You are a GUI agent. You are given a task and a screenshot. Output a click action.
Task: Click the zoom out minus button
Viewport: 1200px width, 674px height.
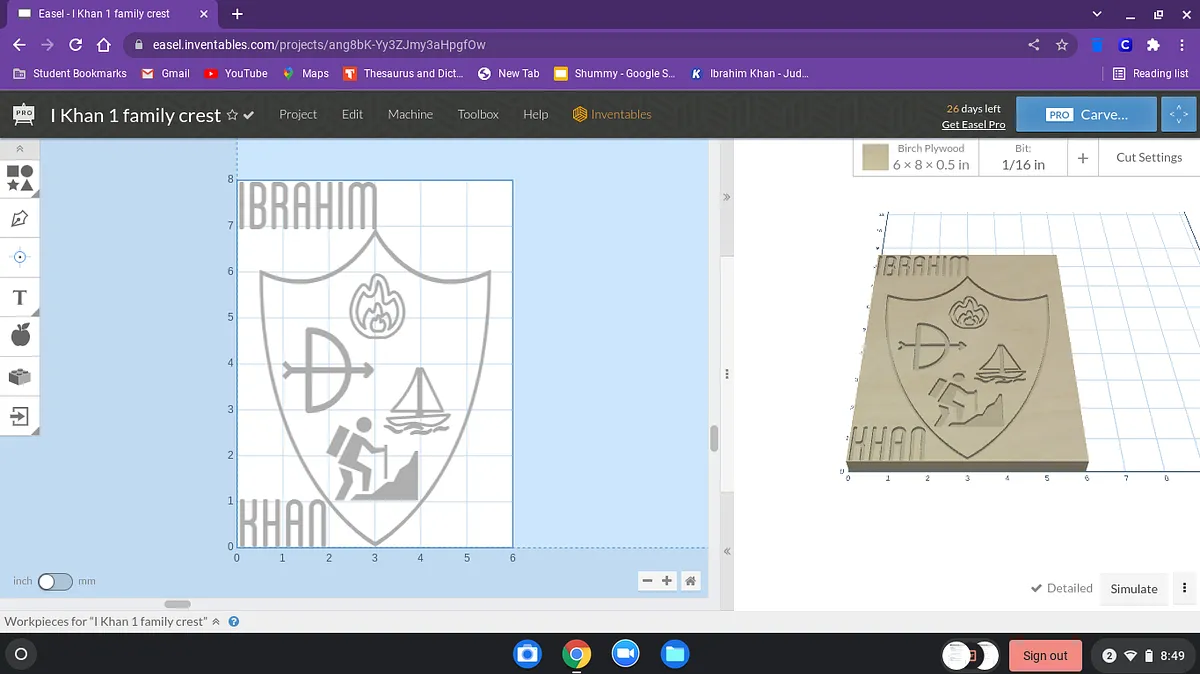(x=648, y=581)
